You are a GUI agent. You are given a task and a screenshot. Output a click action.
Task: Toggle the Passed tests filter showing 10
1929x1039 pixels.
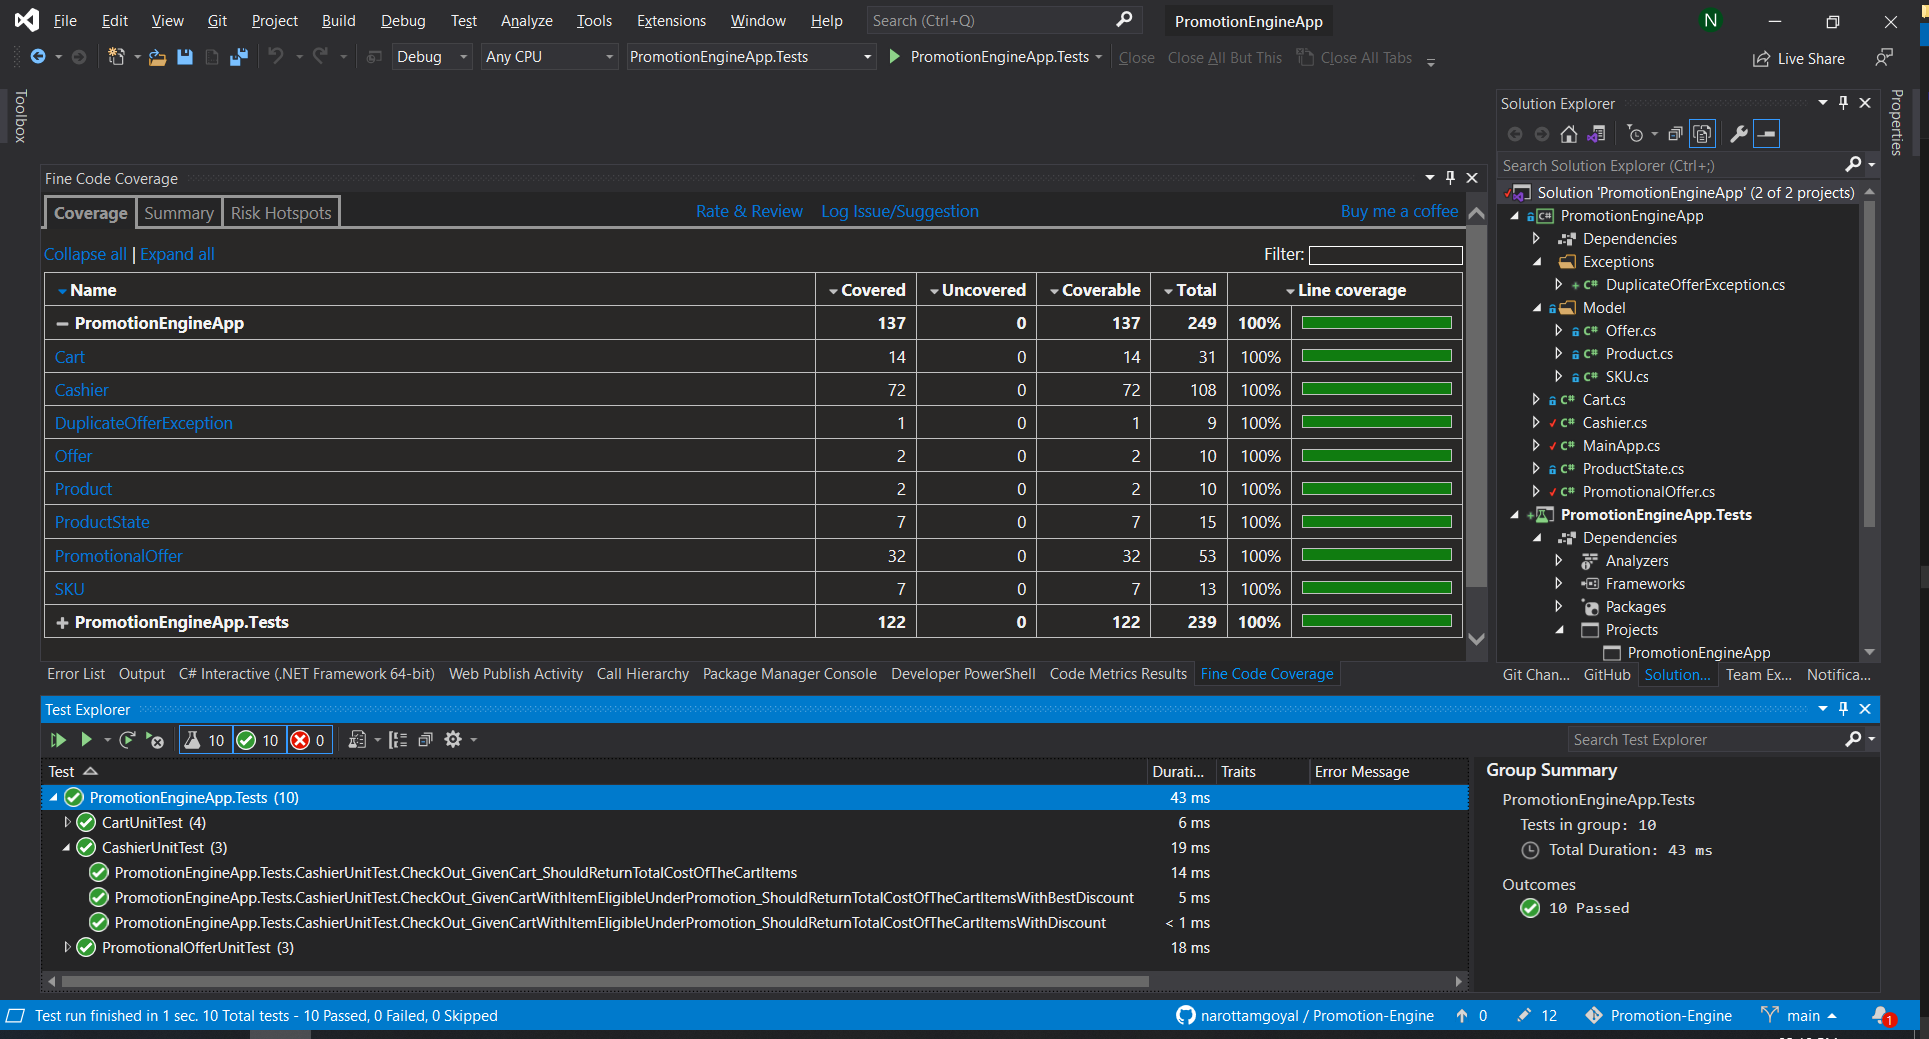(258, 740)
